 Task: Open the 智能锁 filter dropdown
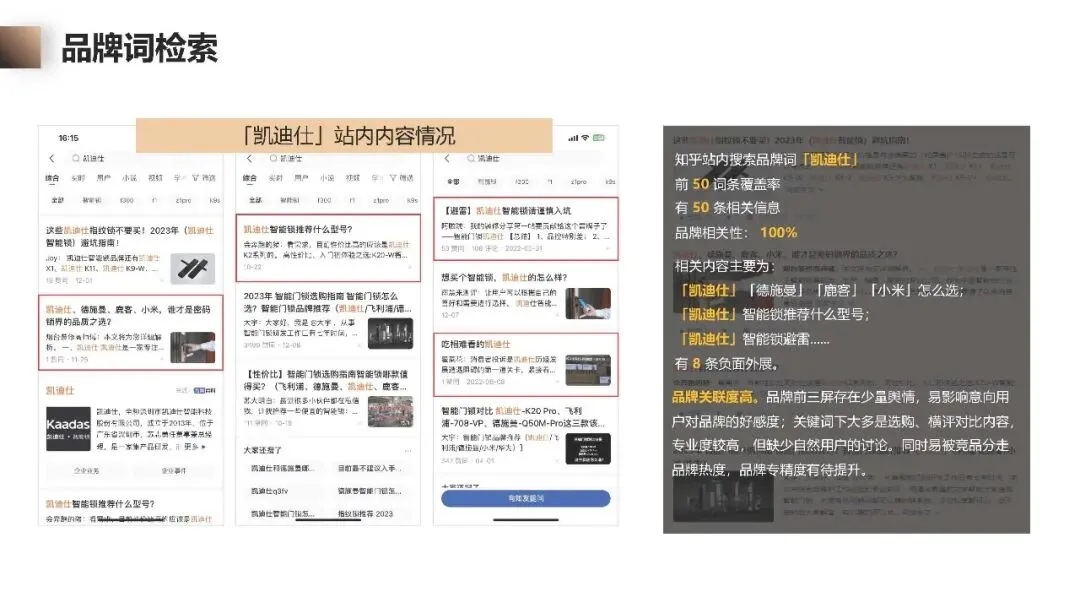(92, 198)
